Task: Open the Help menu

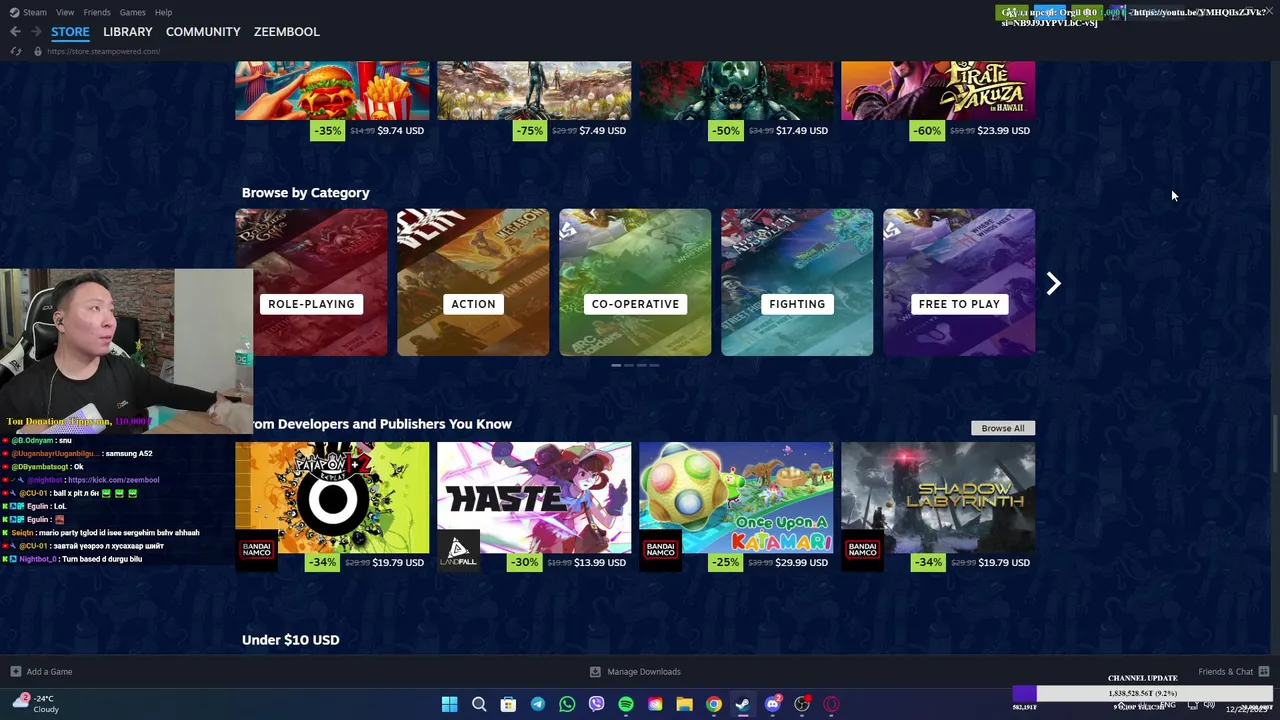Action: [x=163, y=12]
